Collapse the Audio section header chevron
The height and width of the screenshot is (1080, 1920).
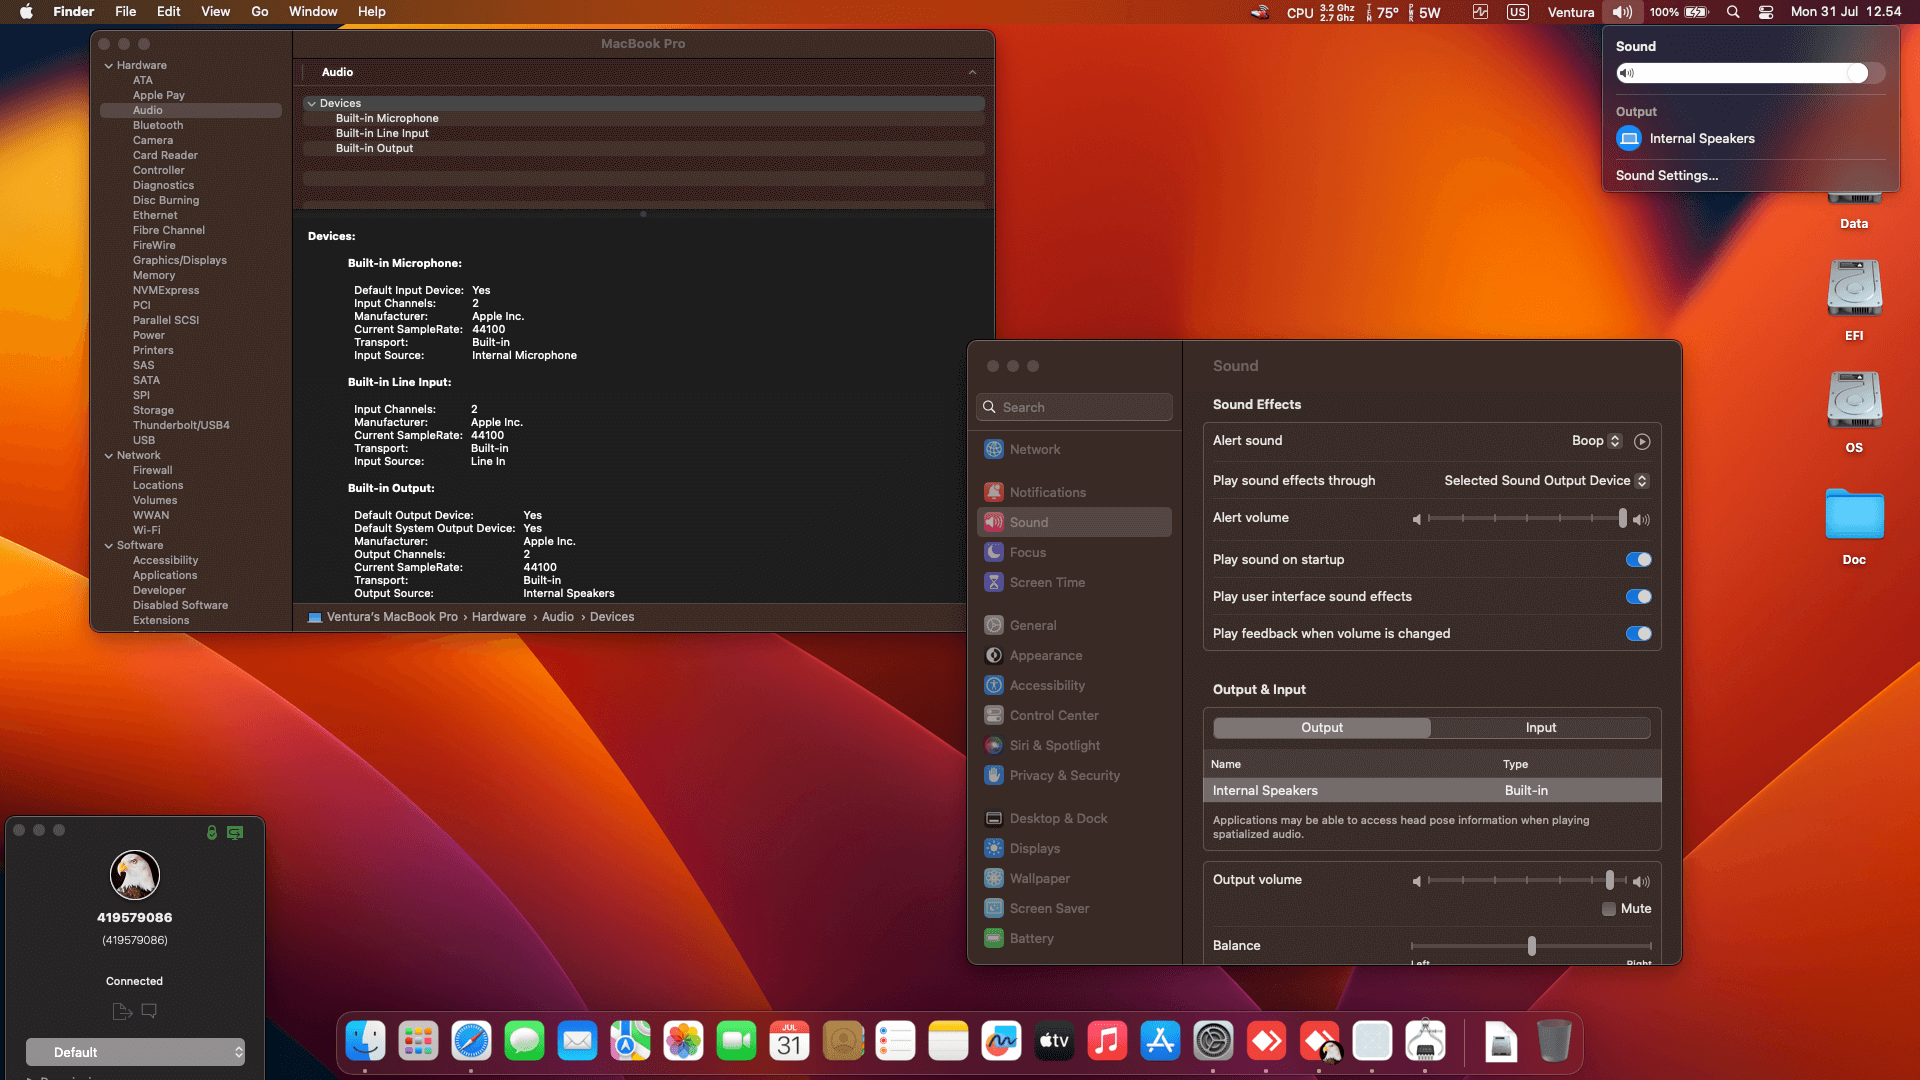coord(972,72)
